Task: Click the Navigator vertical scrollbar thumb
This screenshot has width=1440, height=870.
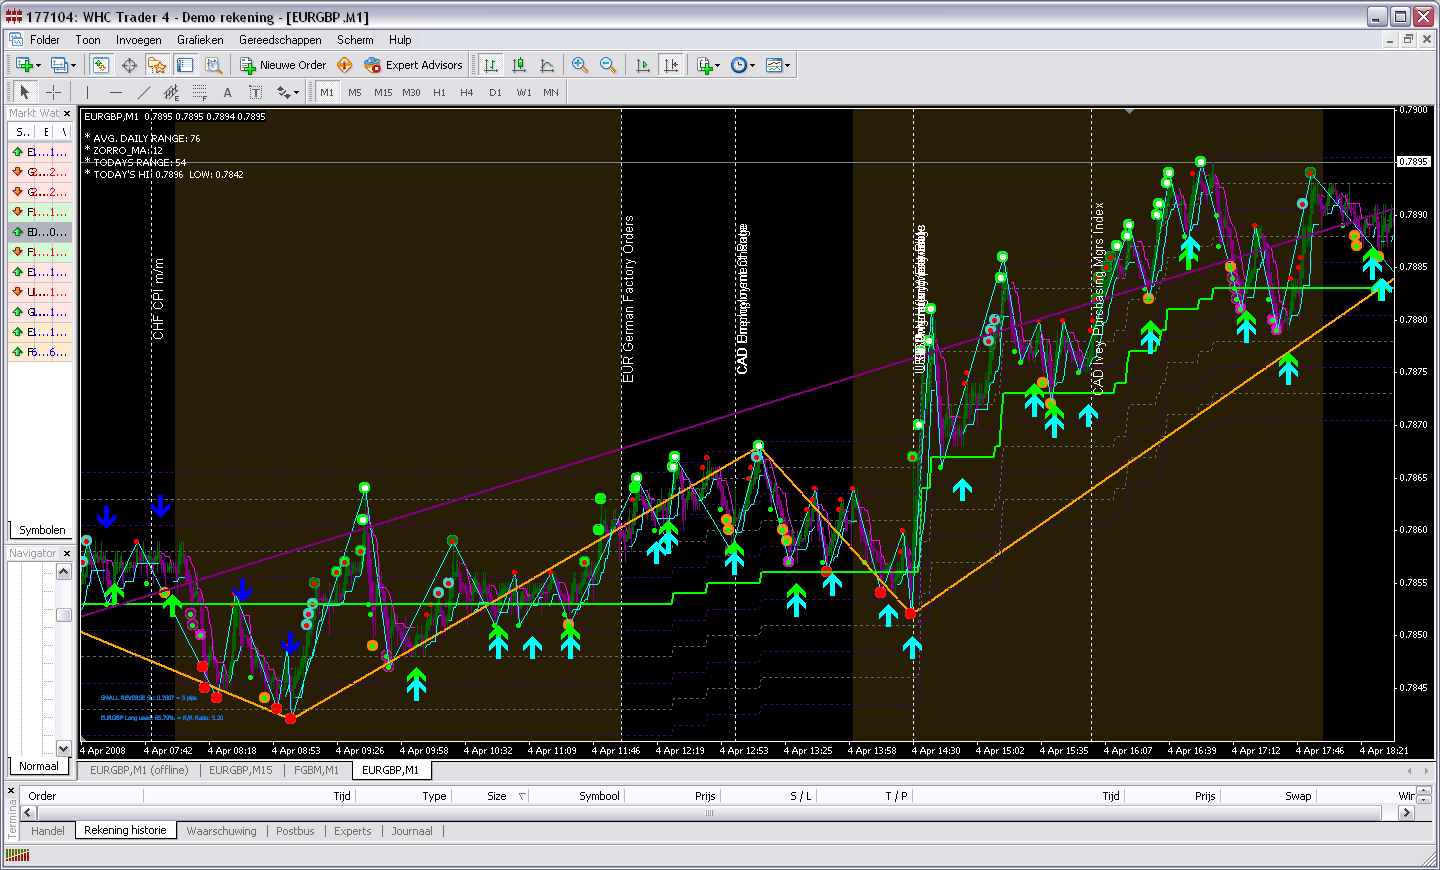Action: 64,615
